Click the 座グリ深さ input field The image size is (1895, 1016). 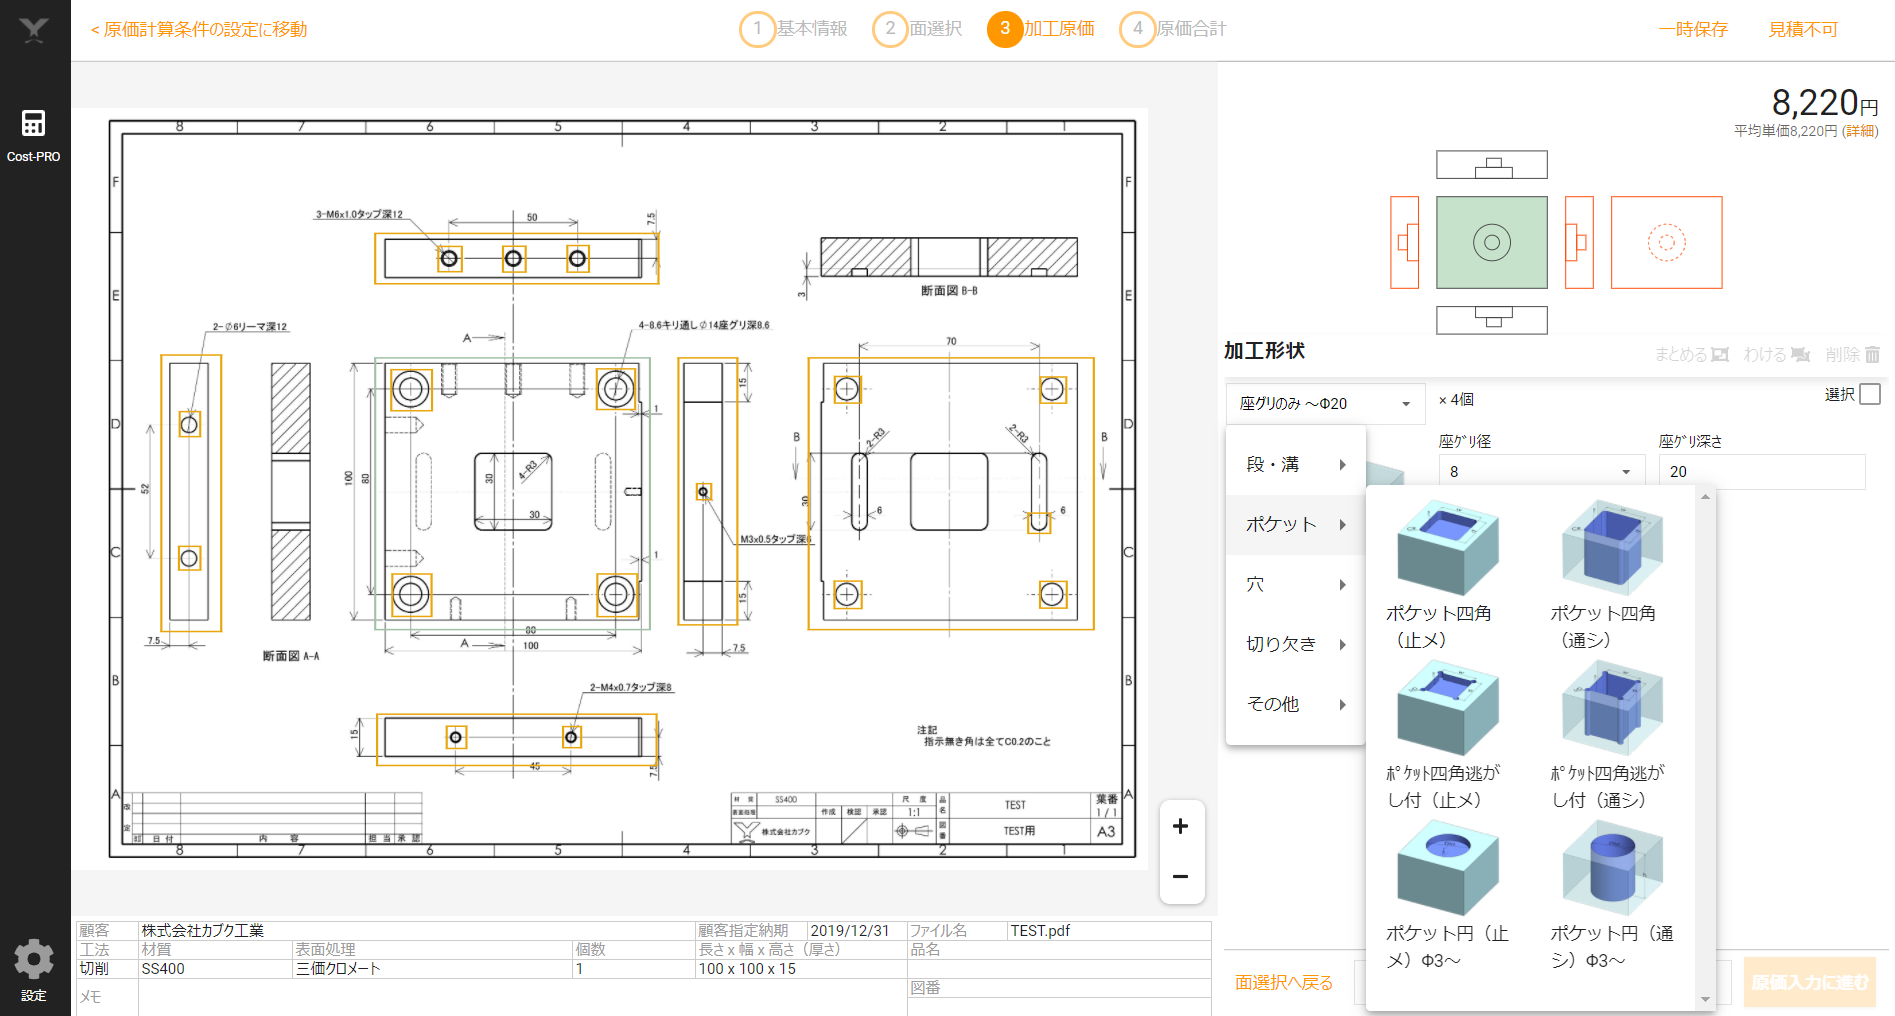click(x=1761, y=472)
